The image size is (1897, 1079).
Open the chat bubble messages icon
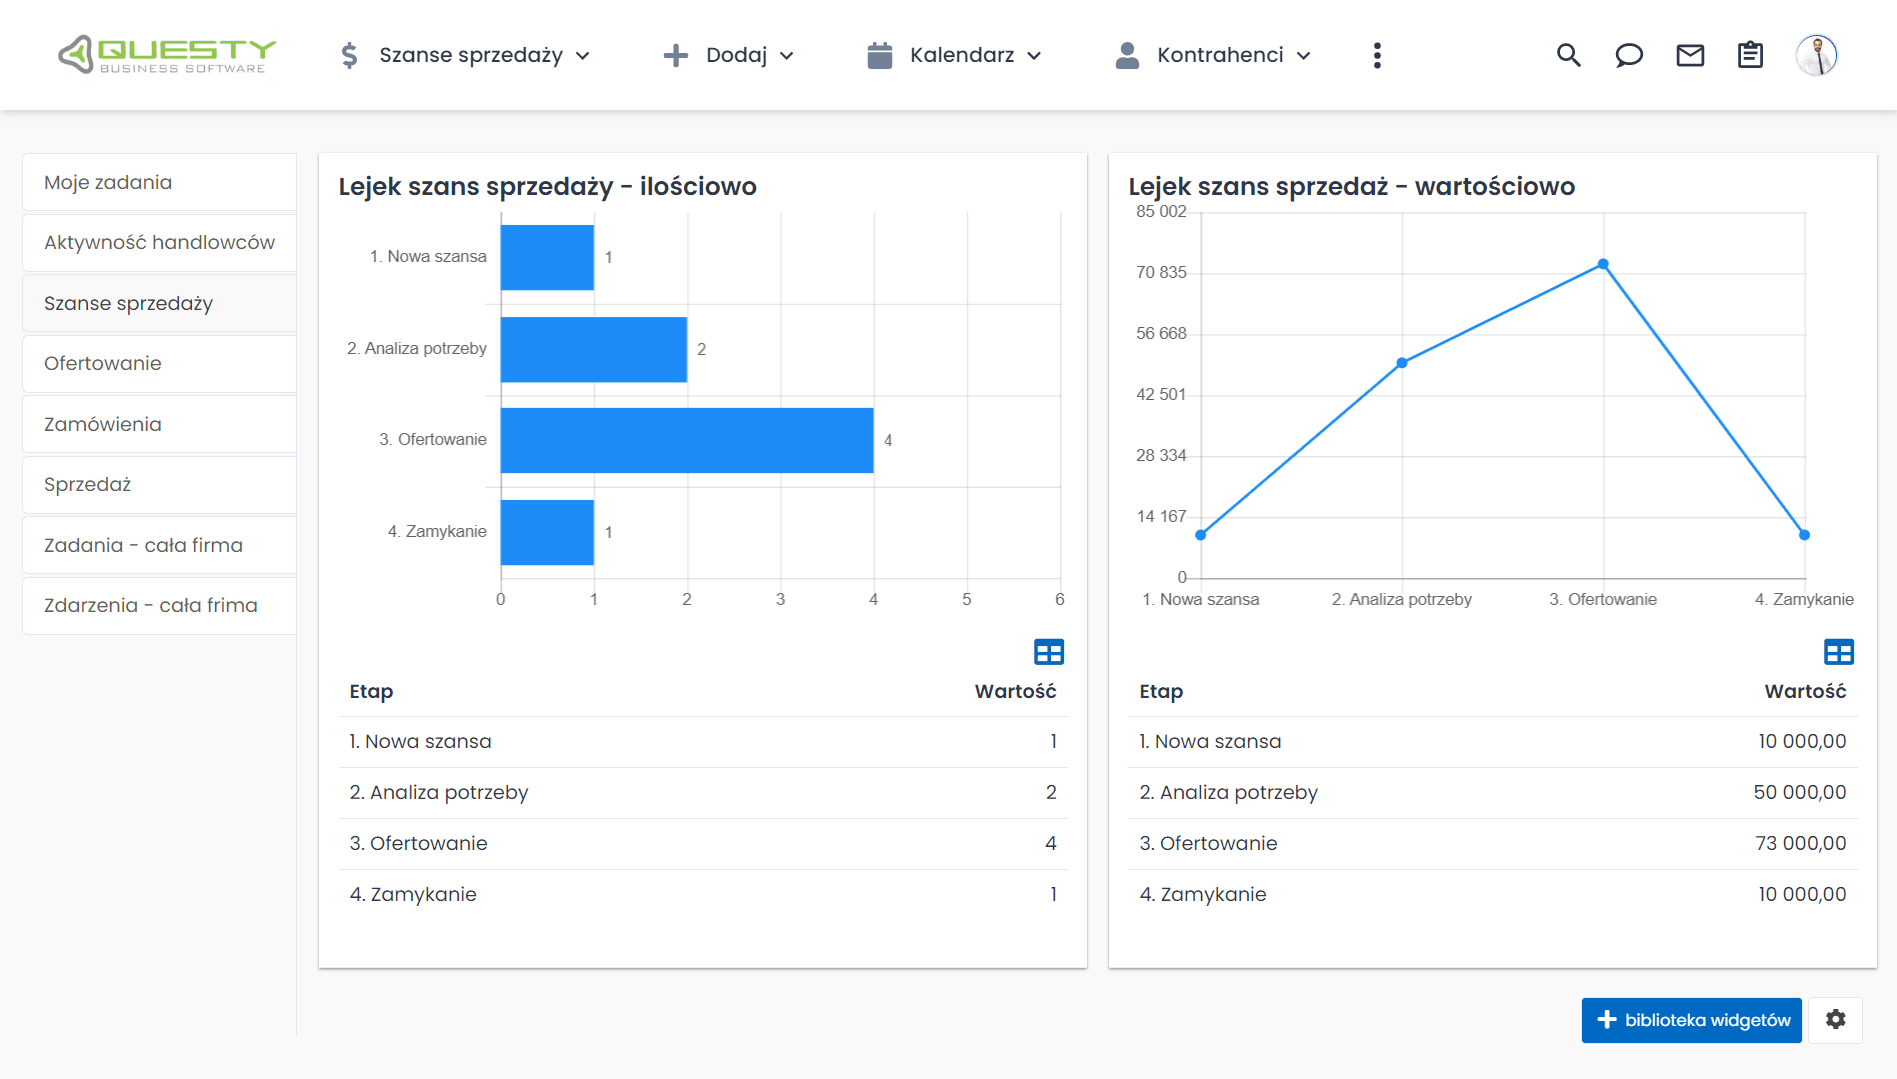1629,55
